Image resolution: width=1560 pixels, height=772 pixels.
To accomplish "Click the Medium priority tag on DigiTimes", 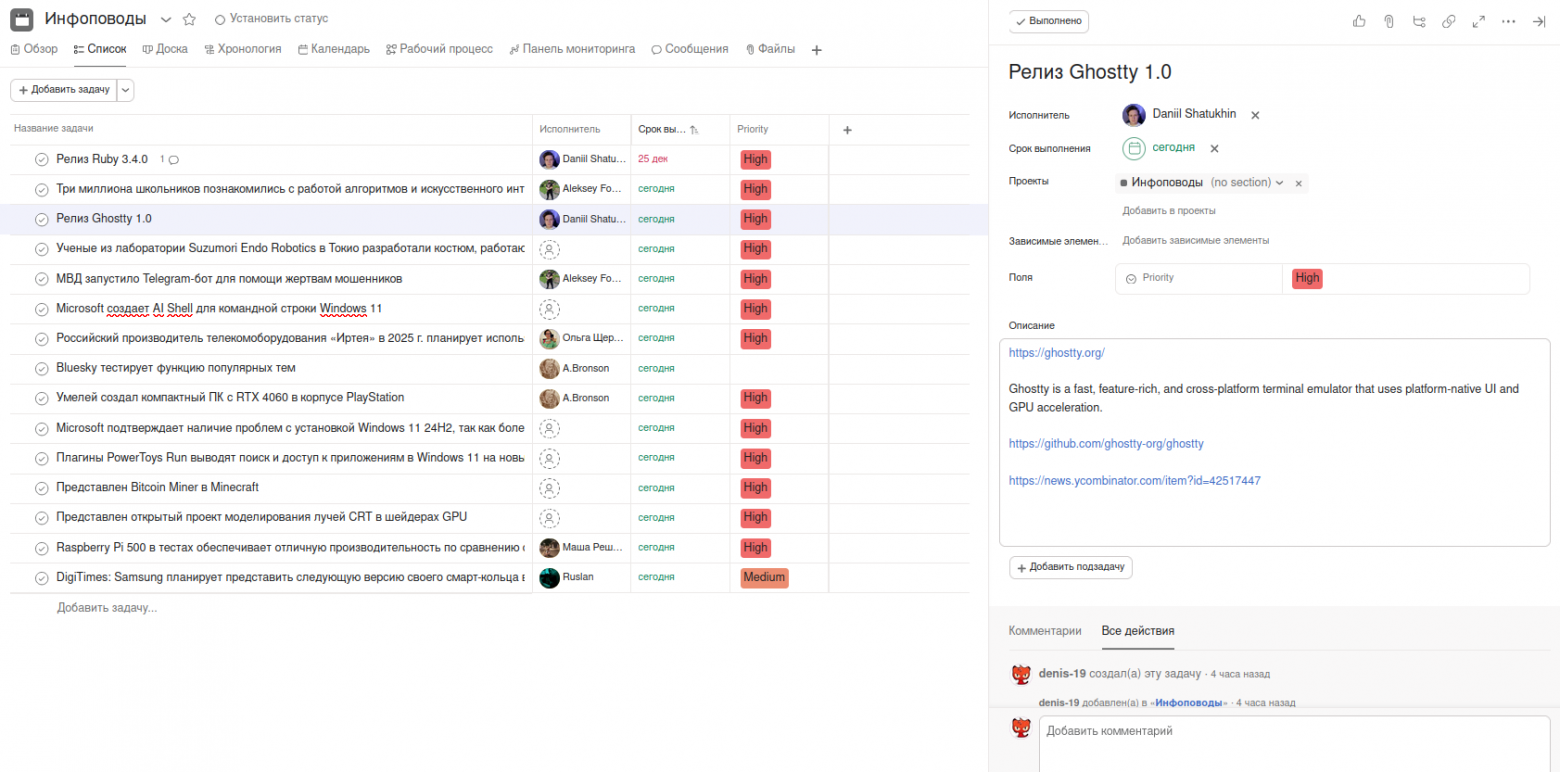I will coord(764,578).
